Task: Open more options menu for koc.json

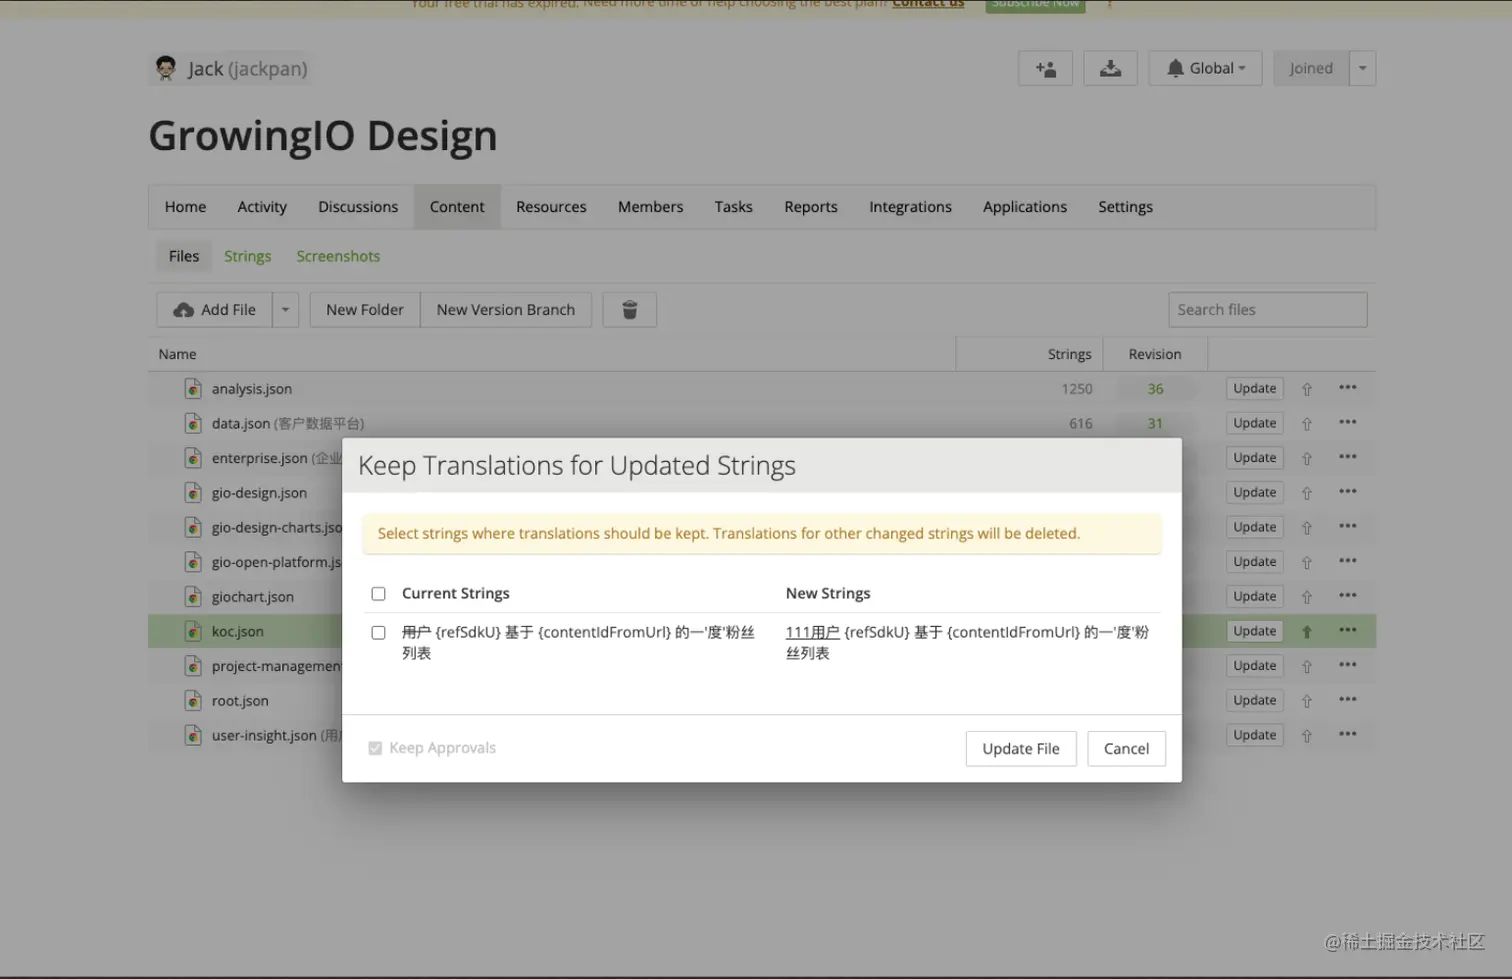Action: (1348, 630)
